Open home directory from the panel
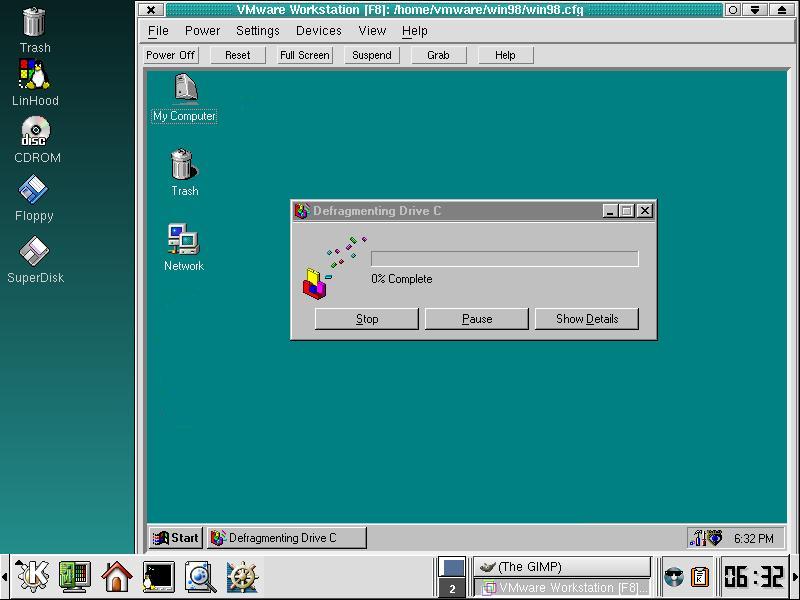This screenshot has height=600, width=800. click(x=117, y=576)
